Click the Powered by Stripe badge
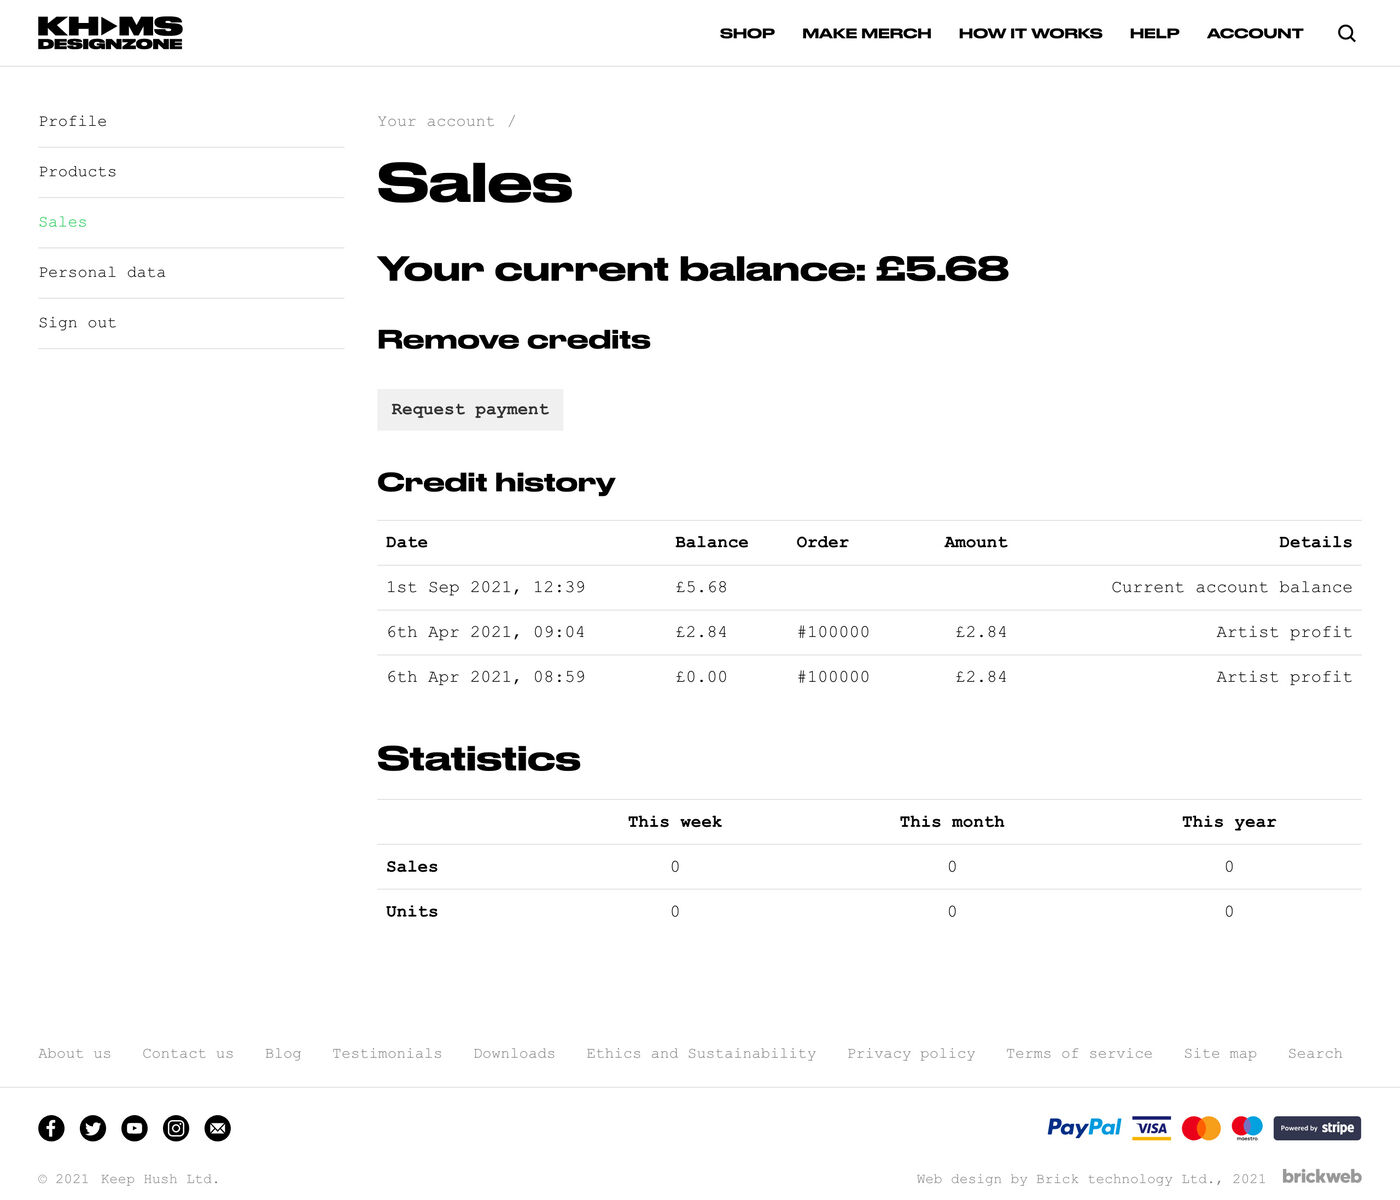 (x=1316, y=1128)
